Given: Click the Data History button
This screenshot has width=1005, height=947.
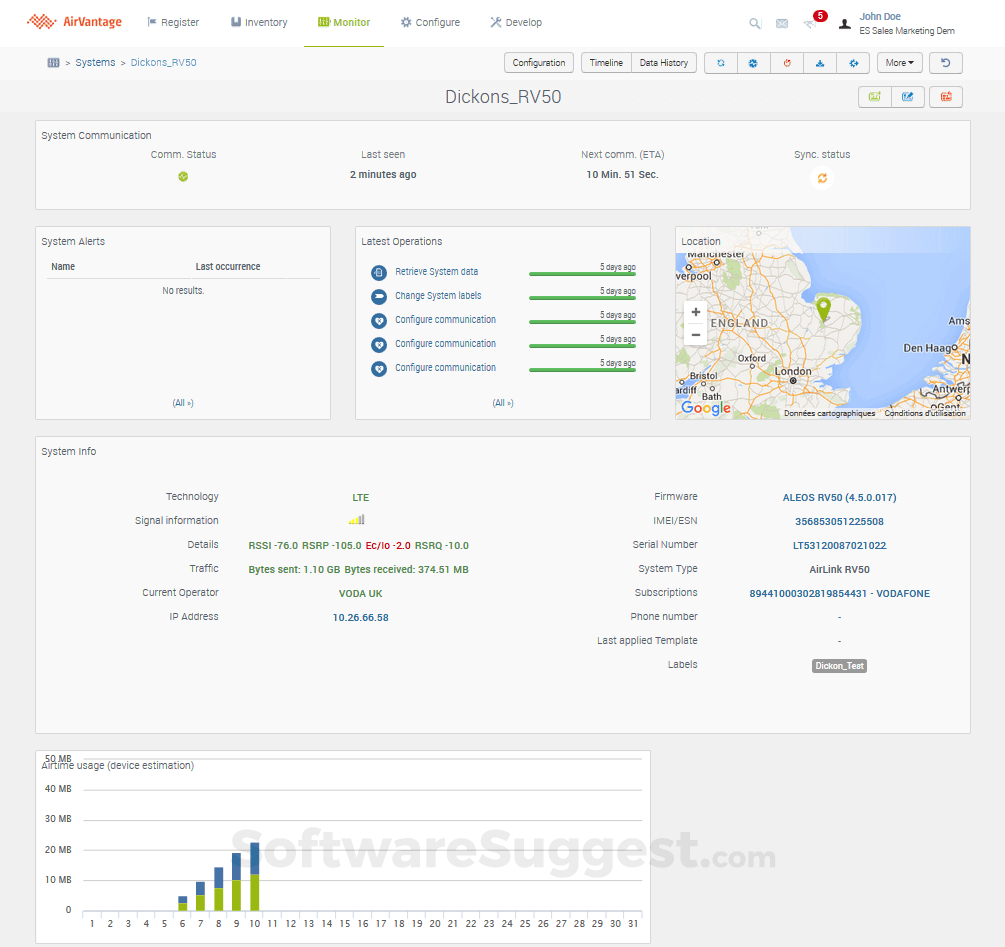Looking at the screenshot, I should [x=664, y=63].
